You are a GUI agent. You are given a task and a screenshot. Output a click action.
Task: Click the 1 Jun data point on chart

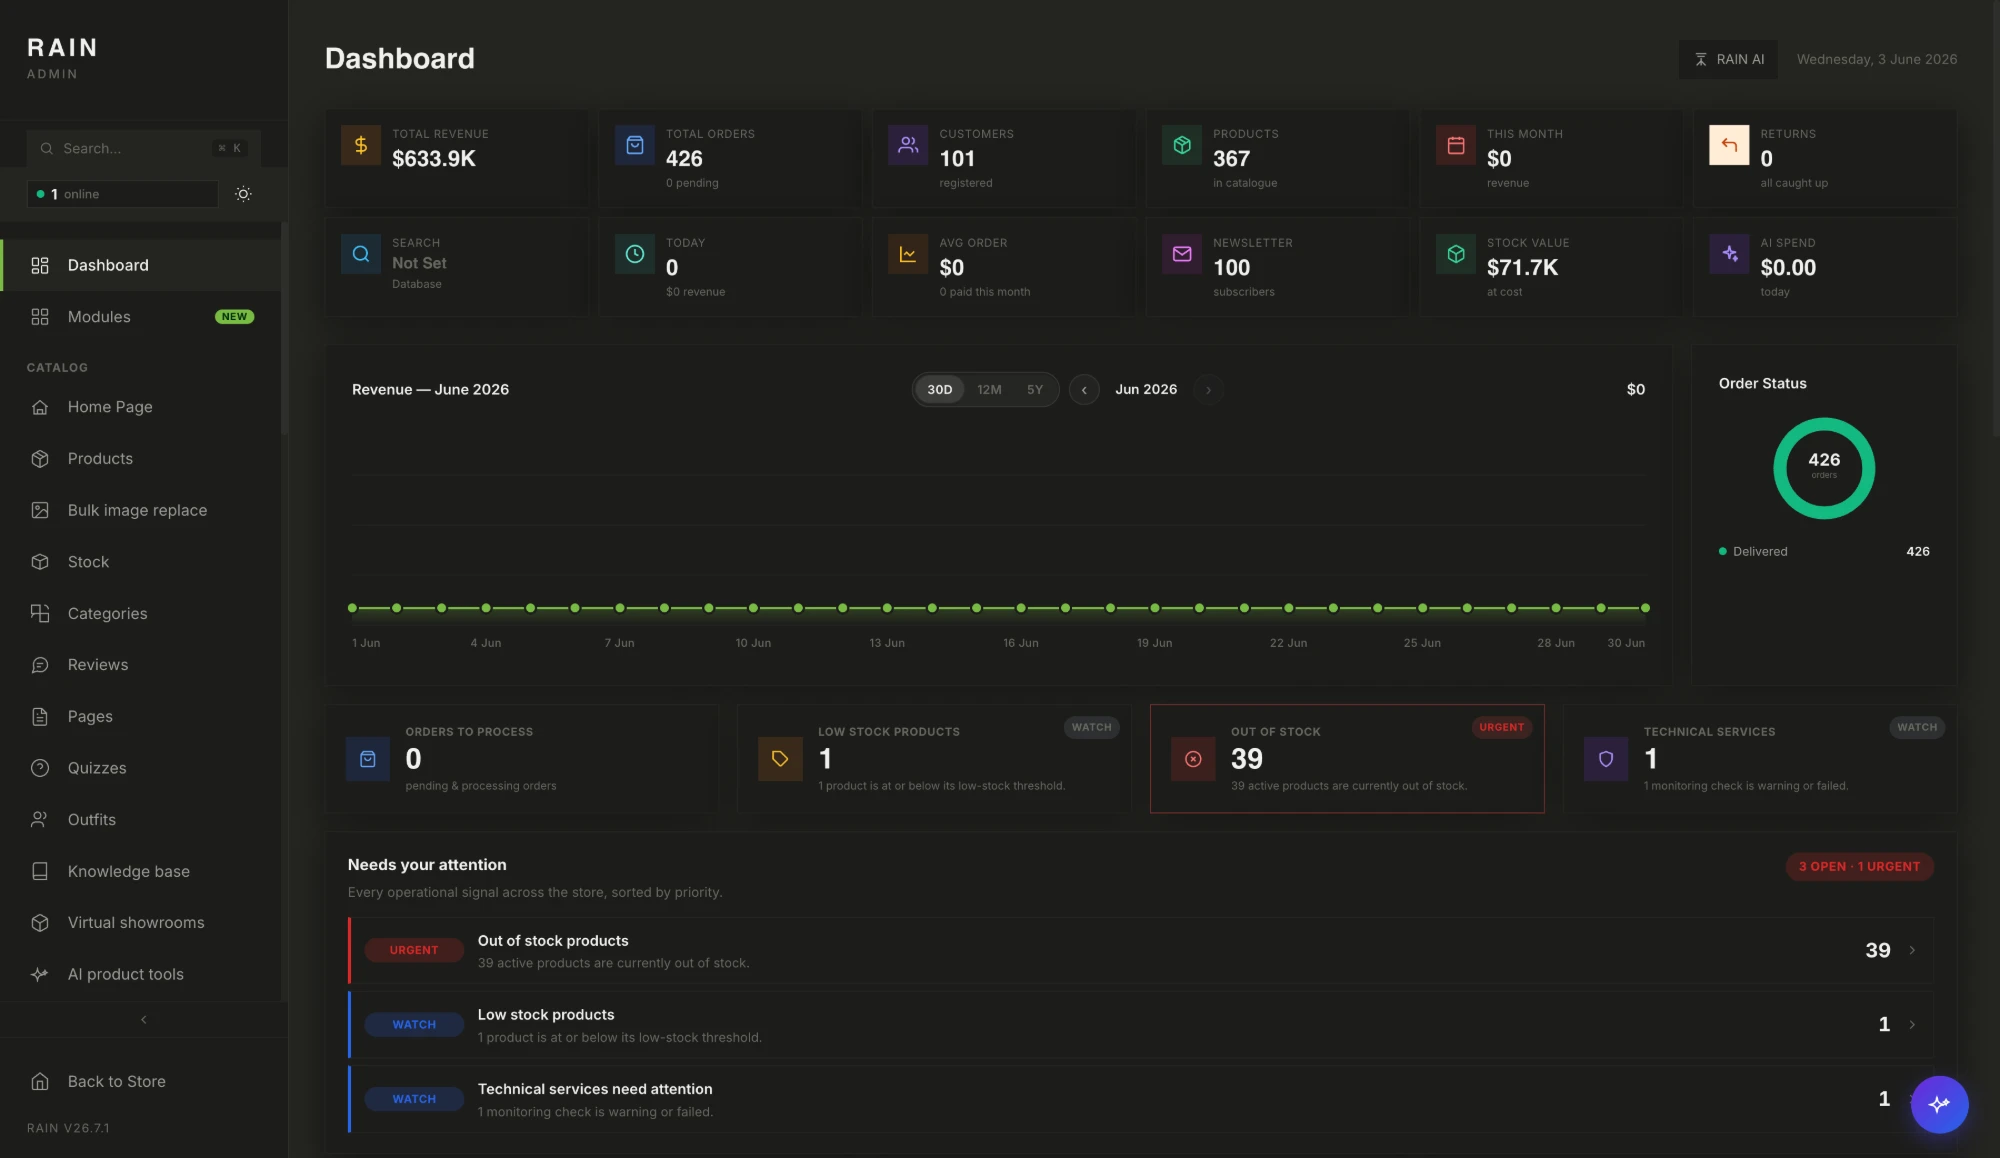352,608
